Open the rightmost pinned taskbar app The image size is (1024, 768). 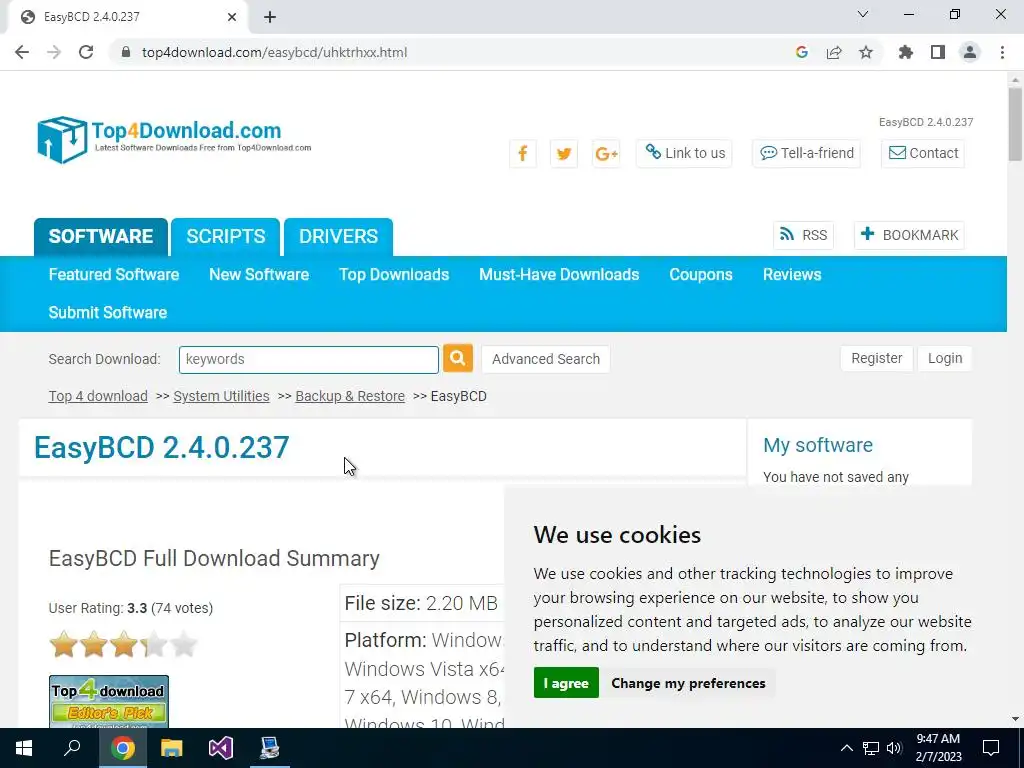click(x=269, y=748)
